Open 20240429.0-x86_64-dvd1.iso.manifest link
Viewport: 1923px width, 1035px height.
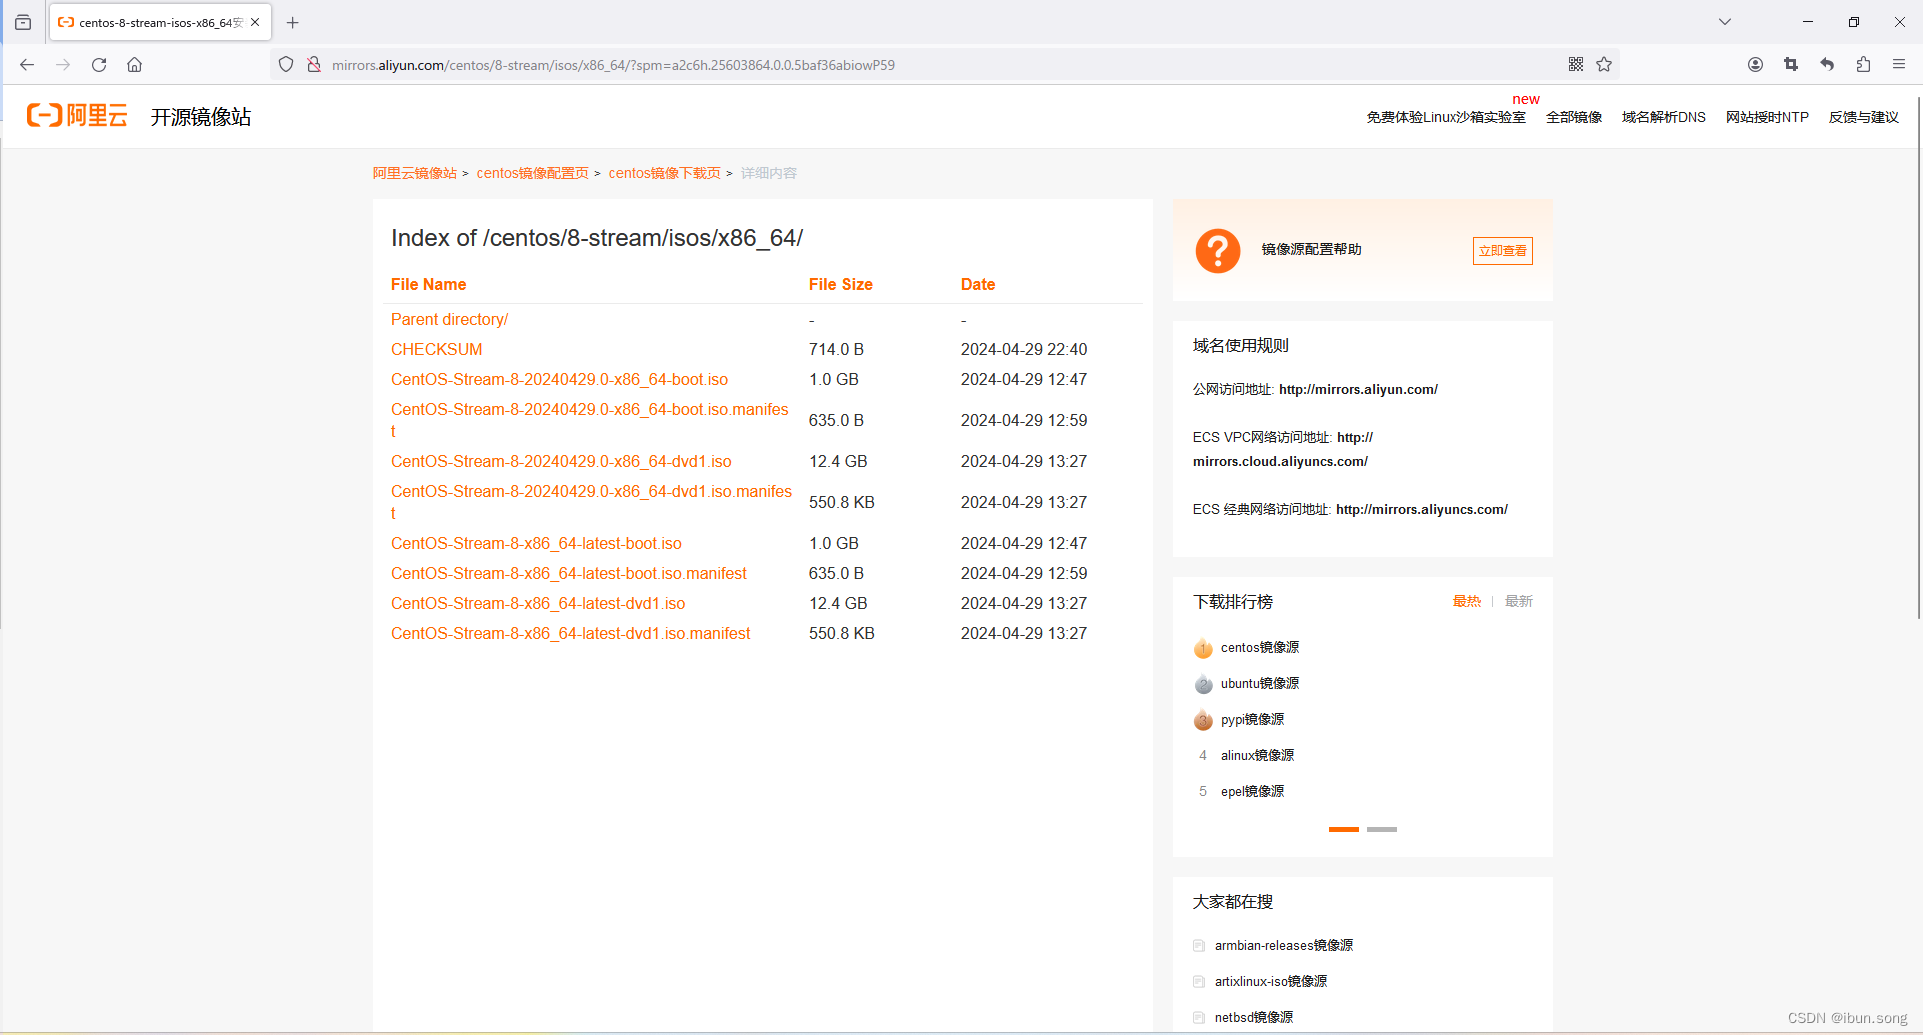click(591, 502)
